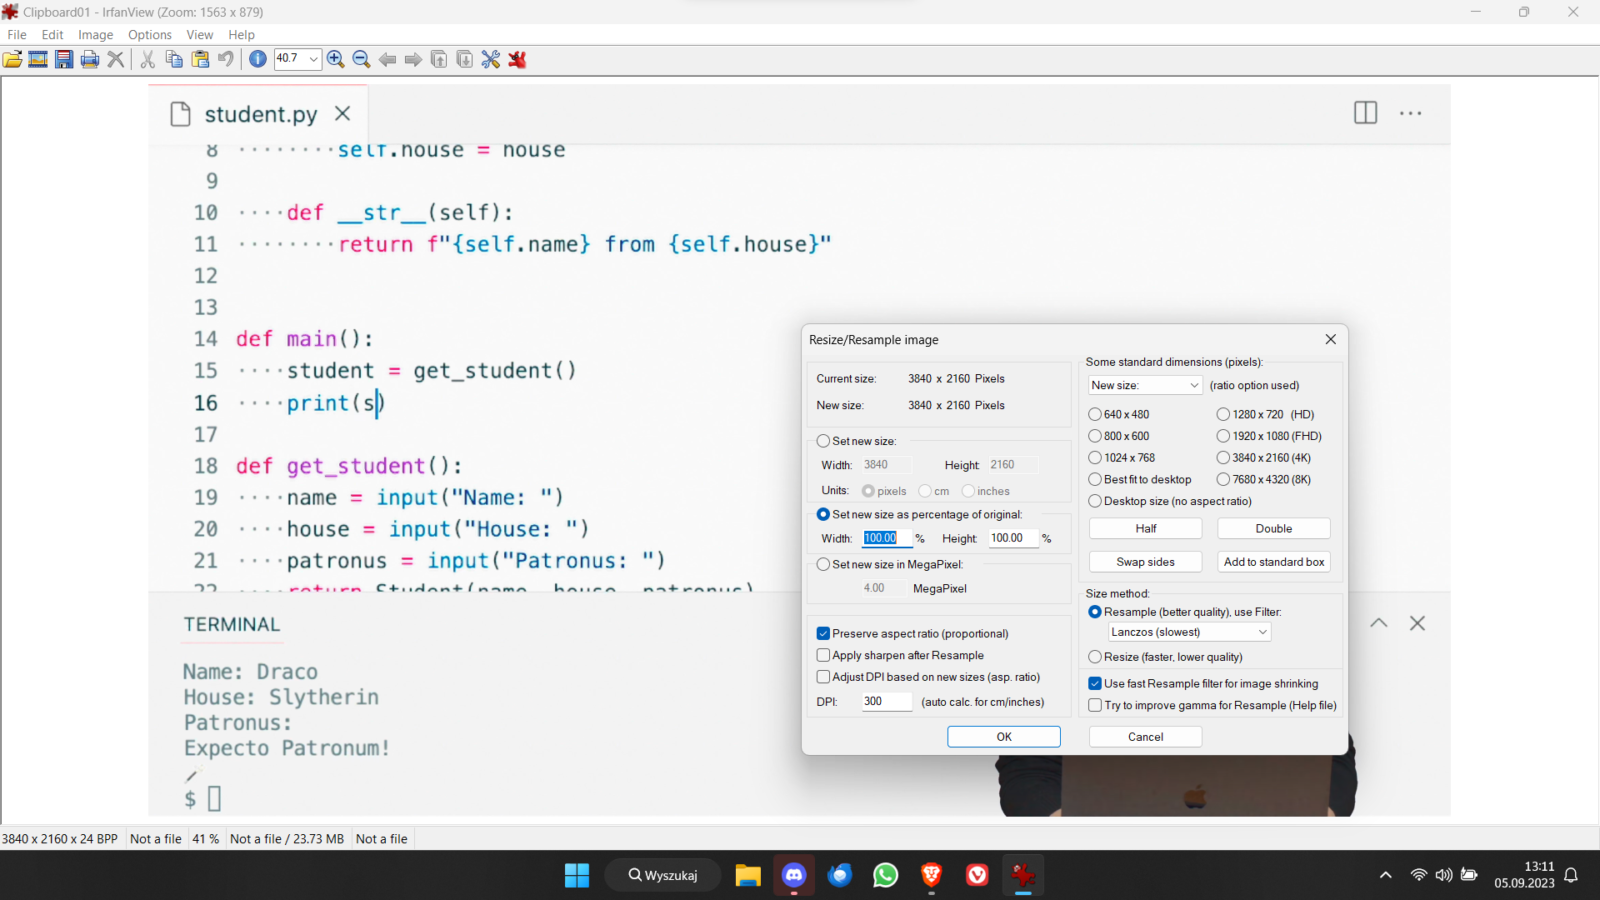Enable Apply sharpen after Resample checkbox

[x=823, y=656]
